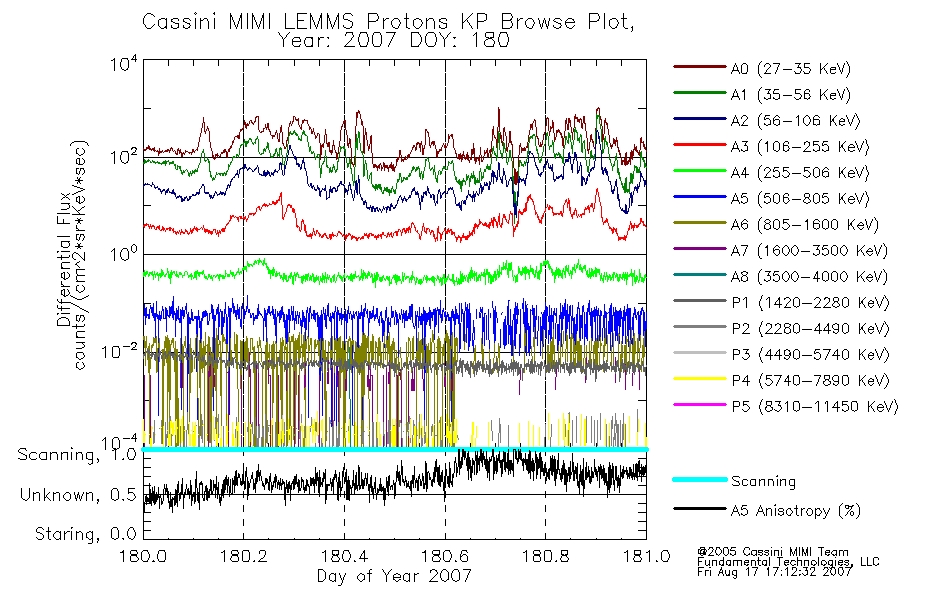
Task: Click the x-axis tick label 180.8
Action: tap(546, 556)
